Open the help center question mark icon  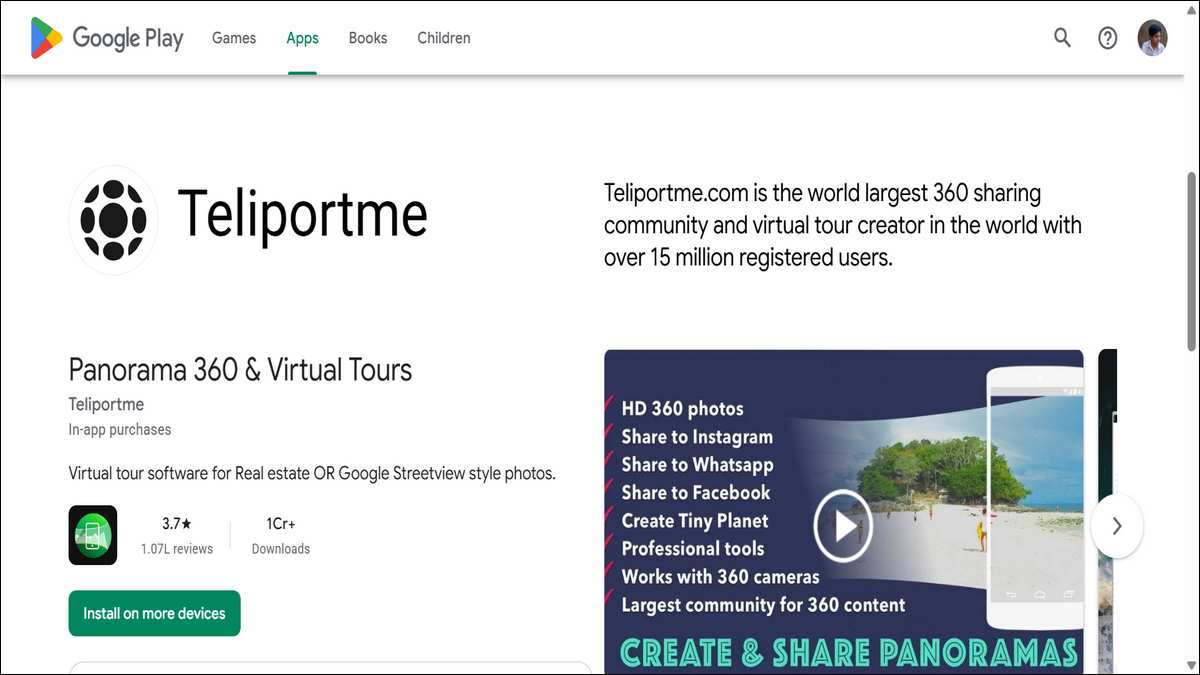1107,38
